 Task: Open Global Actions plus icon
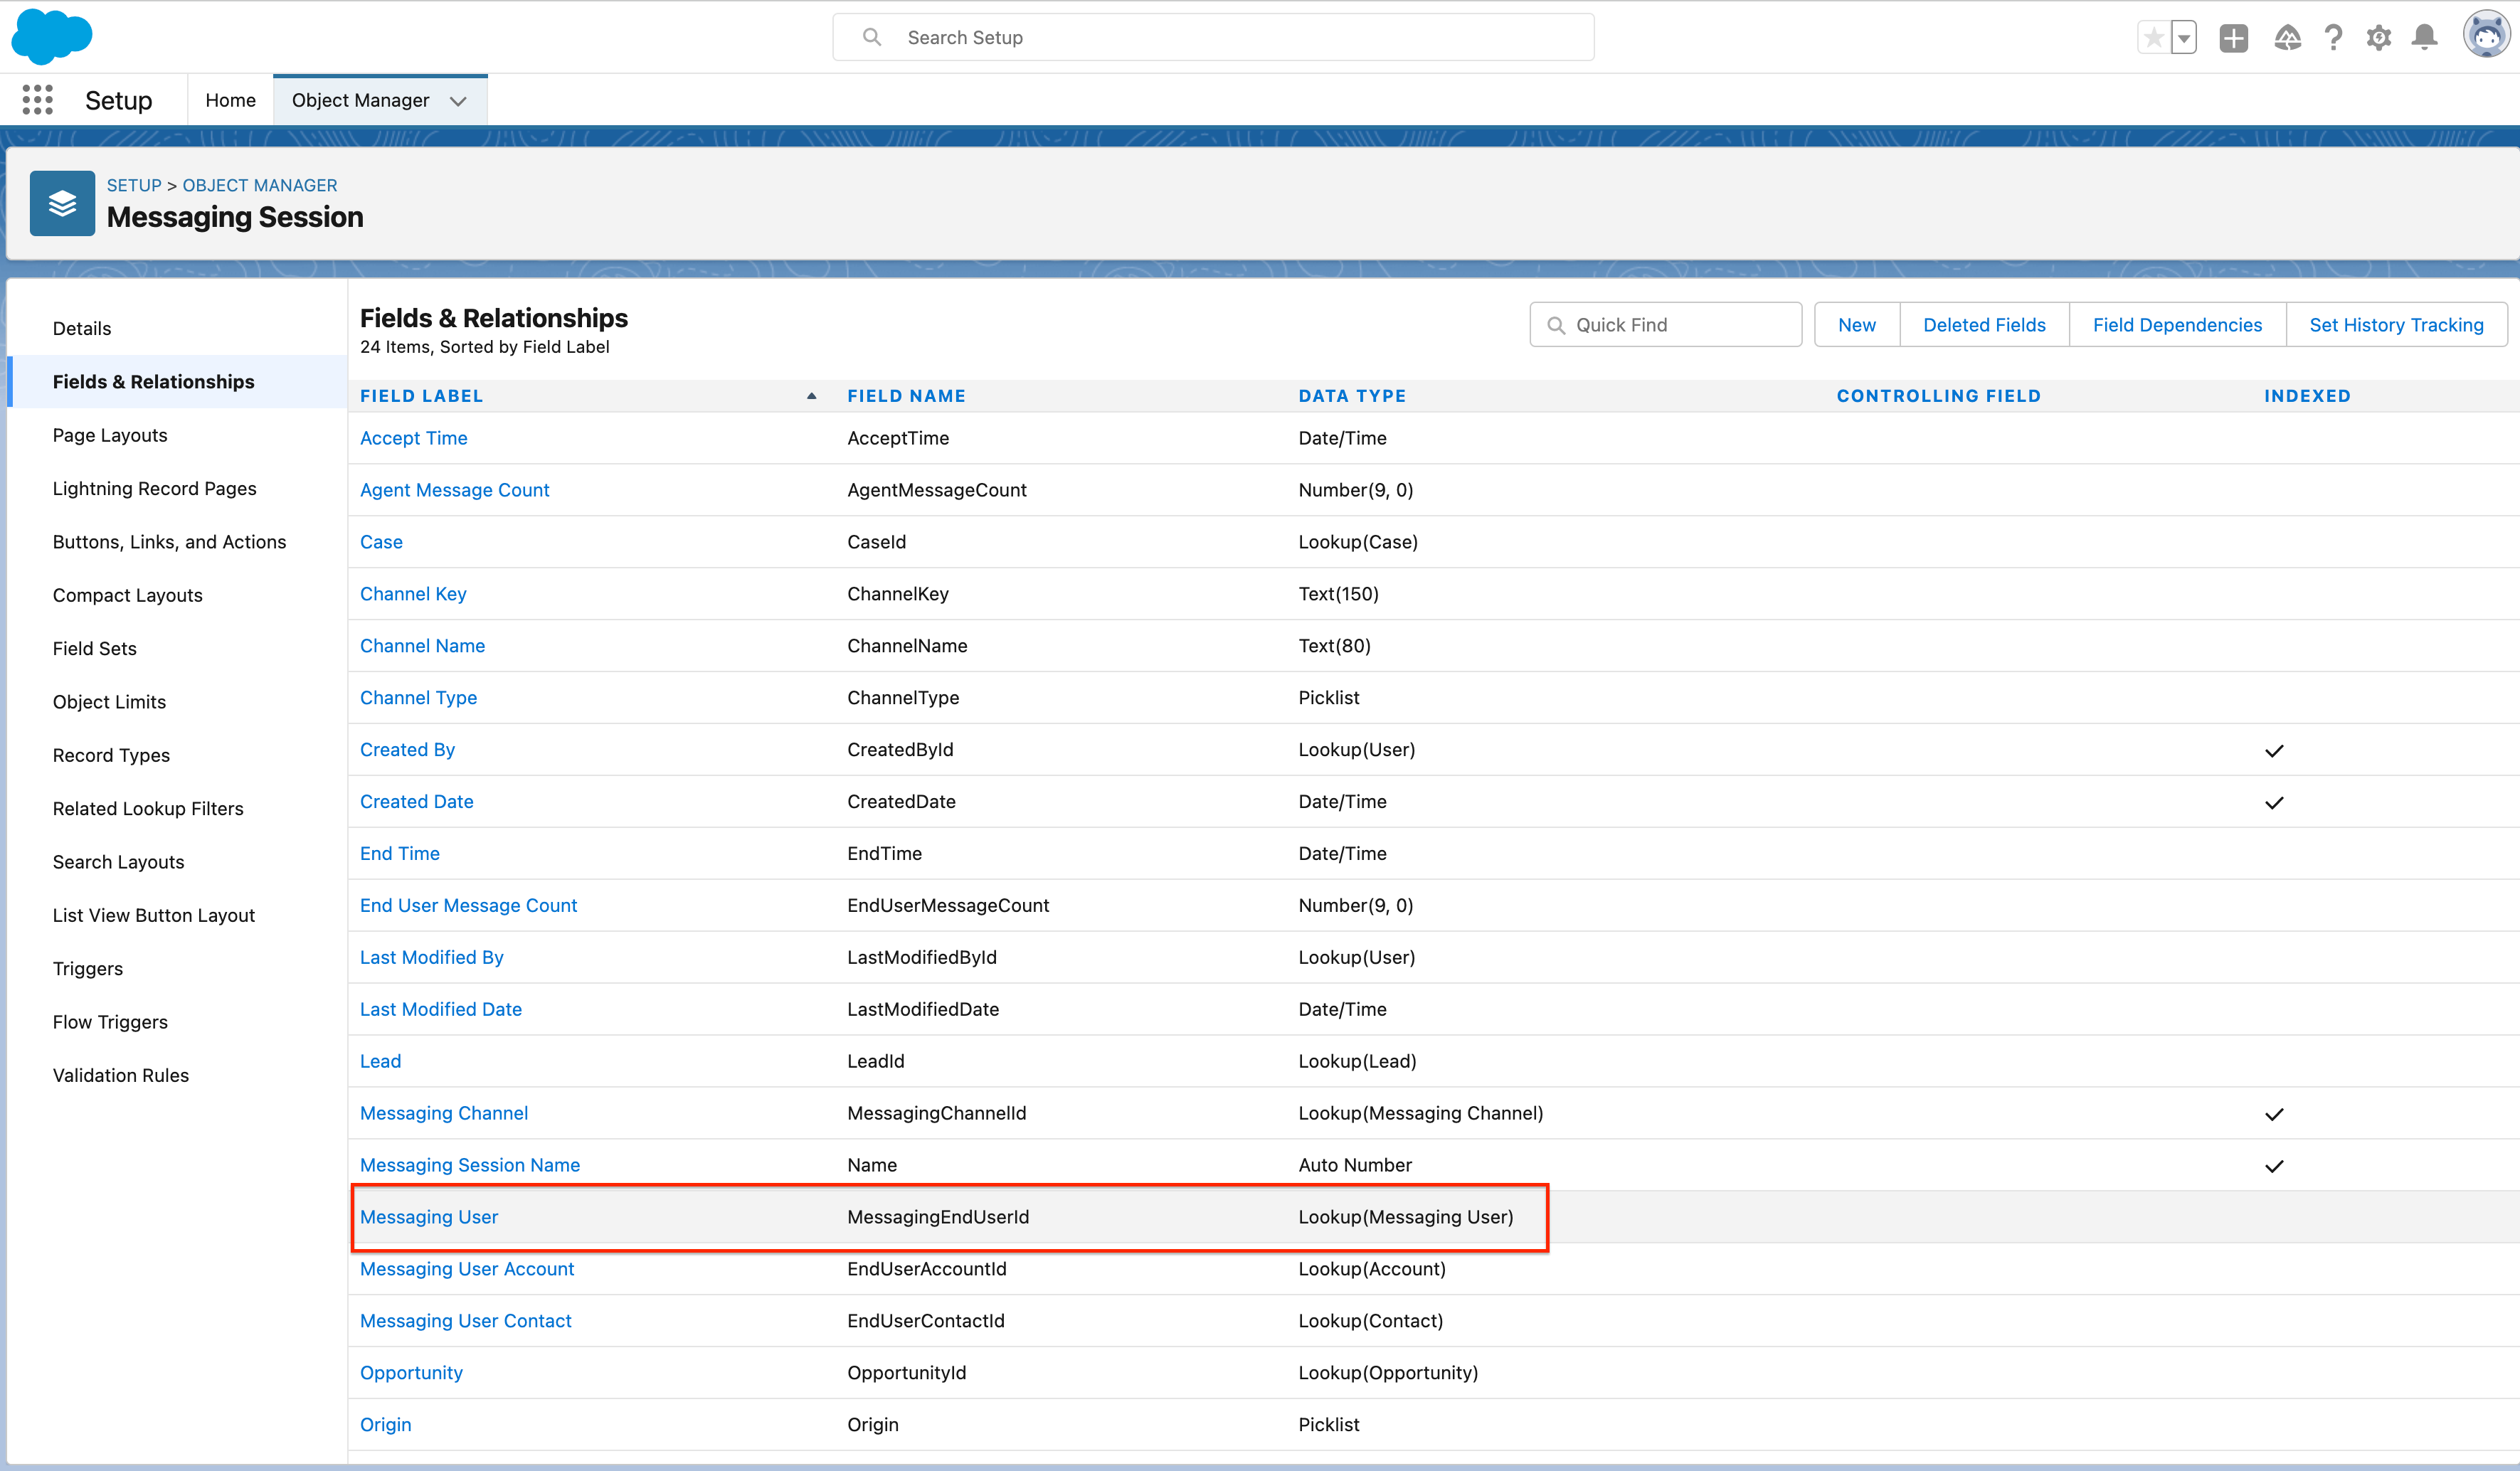click(x=2233, y=38)
